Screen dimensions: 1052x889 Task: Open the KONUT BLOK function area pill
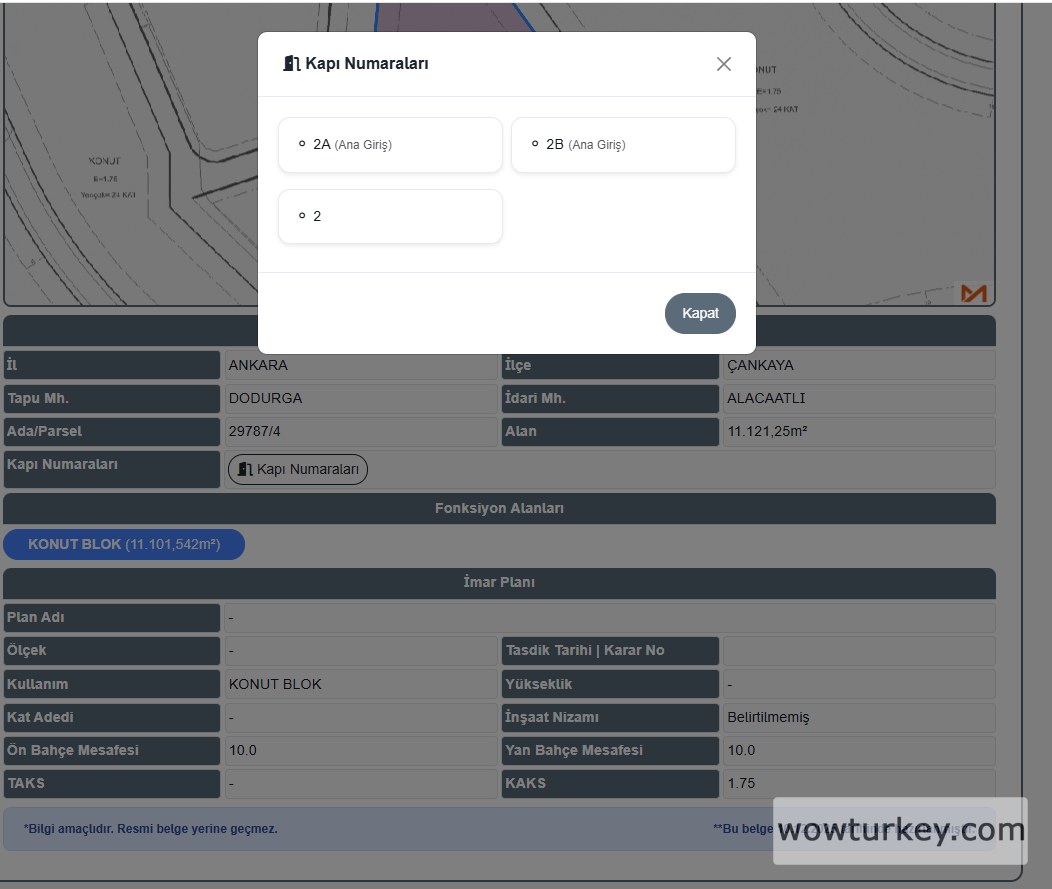[x=124, y=545]
